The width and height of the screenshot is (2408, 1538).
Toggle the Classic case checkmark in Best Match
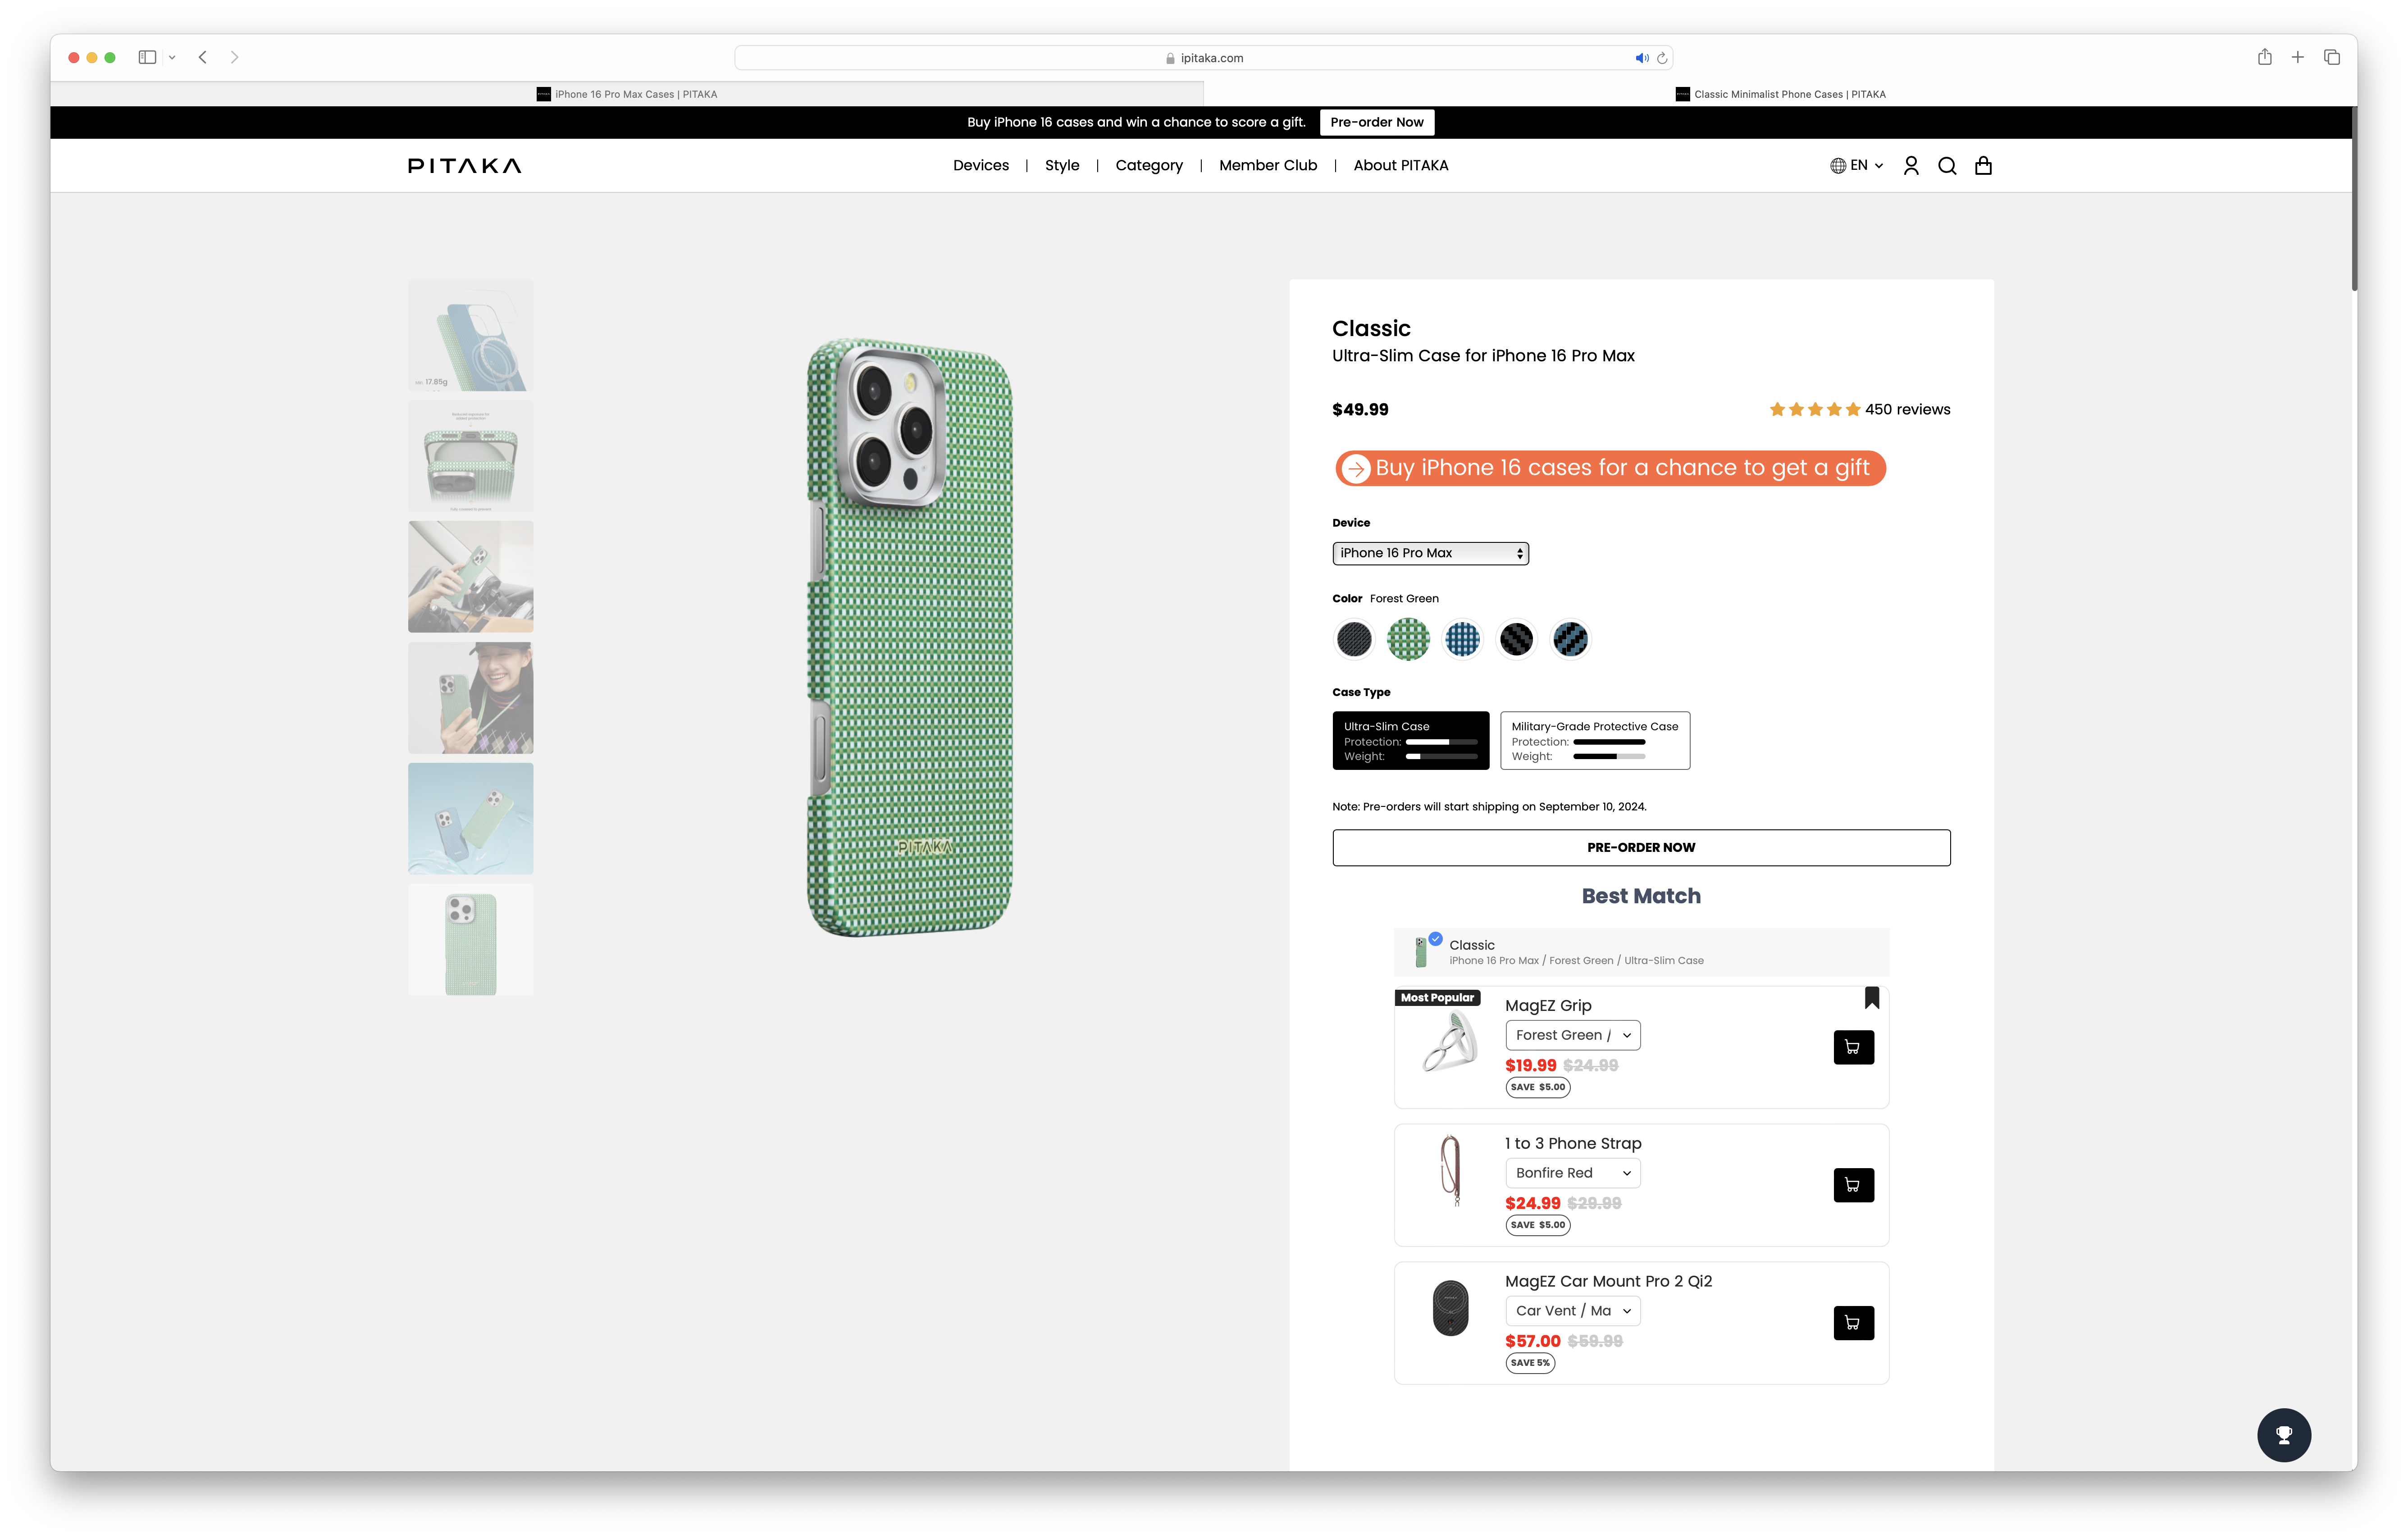(1435, 939)
